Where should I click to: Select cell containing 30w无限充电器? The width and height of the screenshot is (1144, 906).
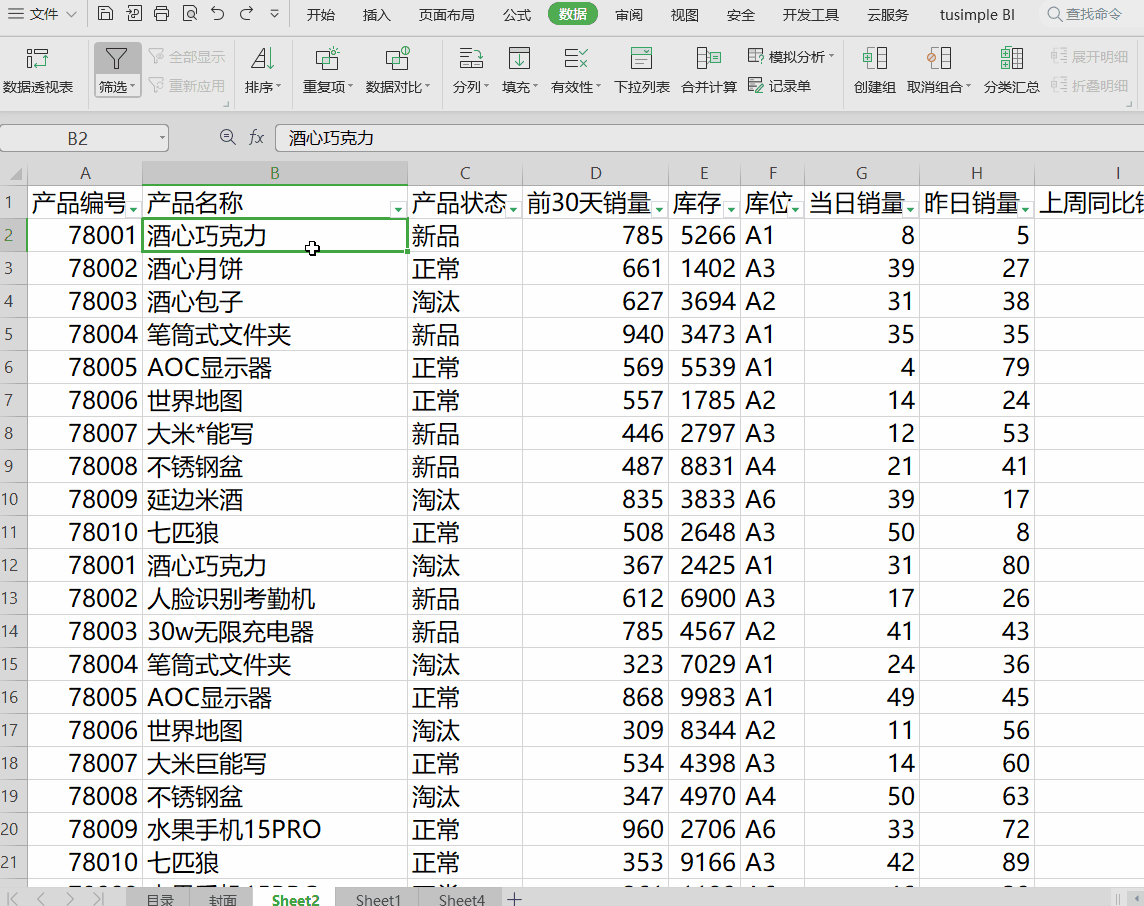tap(274, 632)
